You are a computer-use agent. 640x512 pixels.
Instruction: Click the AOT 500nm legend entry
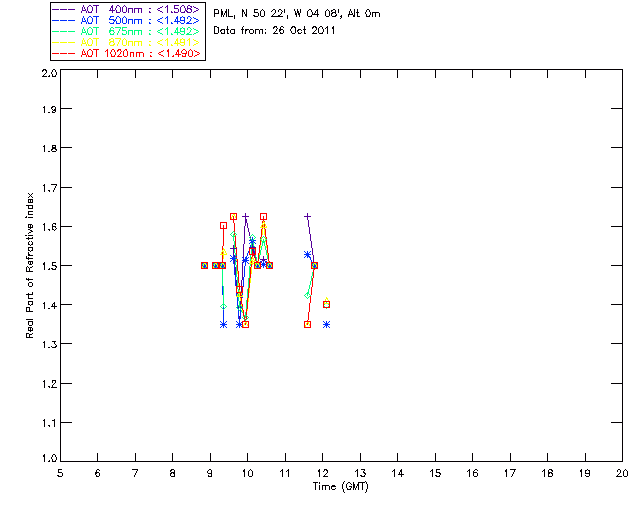[x=127, y=20]
